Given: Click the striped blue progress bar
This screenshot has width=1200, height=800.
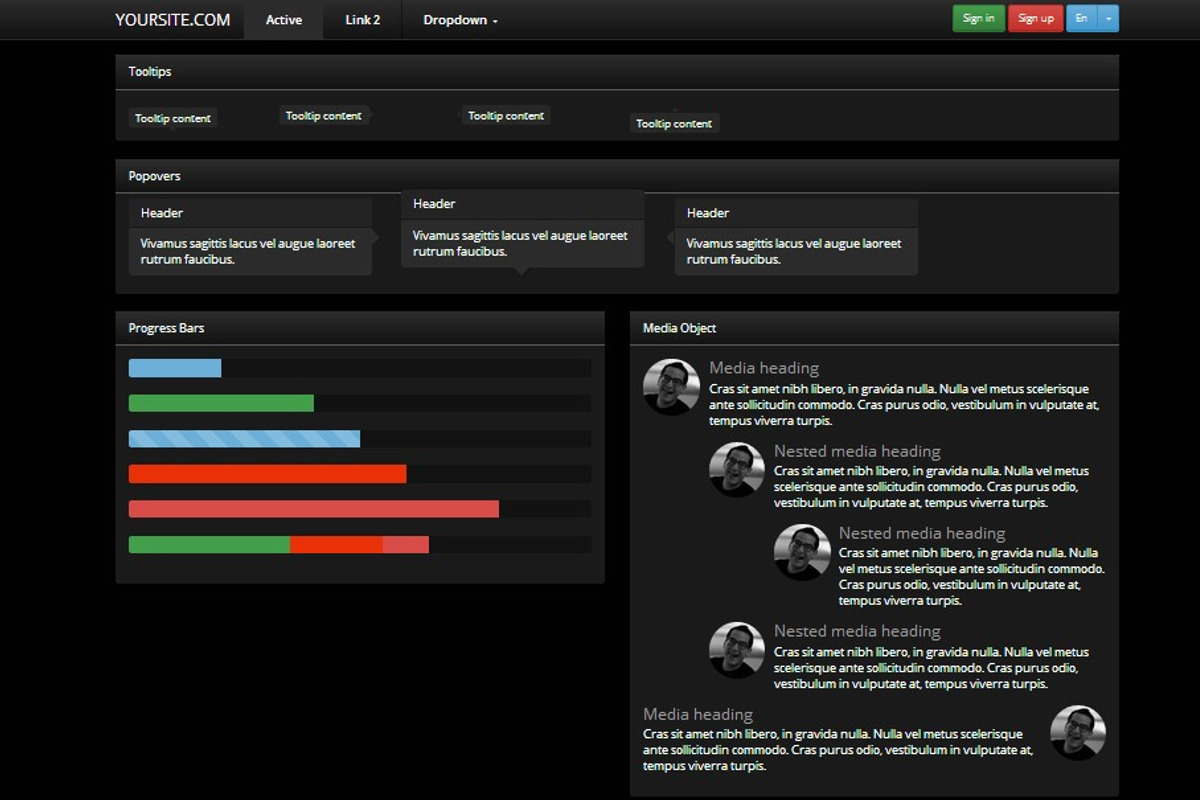Looking at the screenshot, I should coord(244,438).
